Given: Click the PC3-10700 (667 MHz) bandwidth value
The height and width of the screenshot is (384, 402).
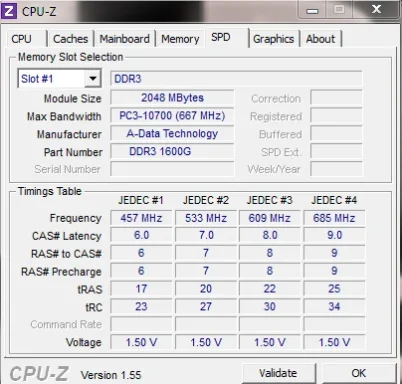Looking at the screenshot, I should coord(172,116).
